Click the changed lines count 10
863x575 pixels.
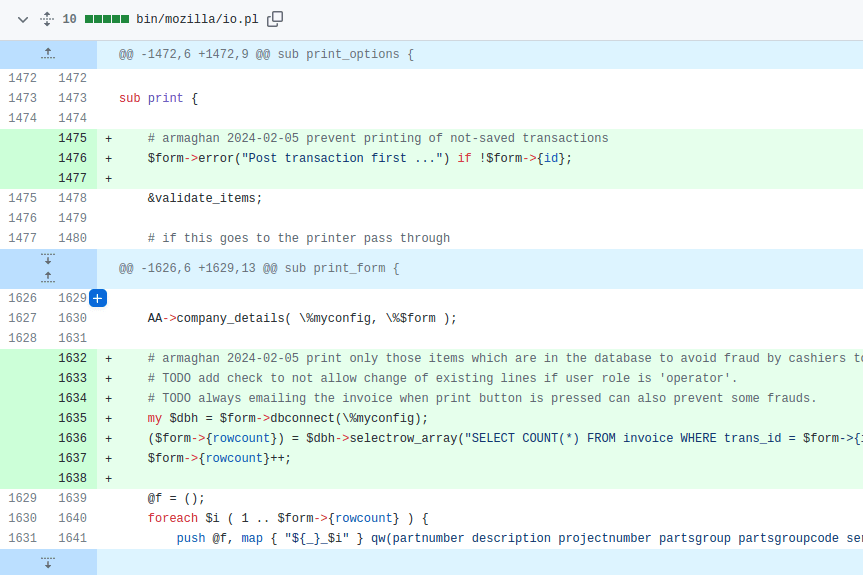click(69, 19)
